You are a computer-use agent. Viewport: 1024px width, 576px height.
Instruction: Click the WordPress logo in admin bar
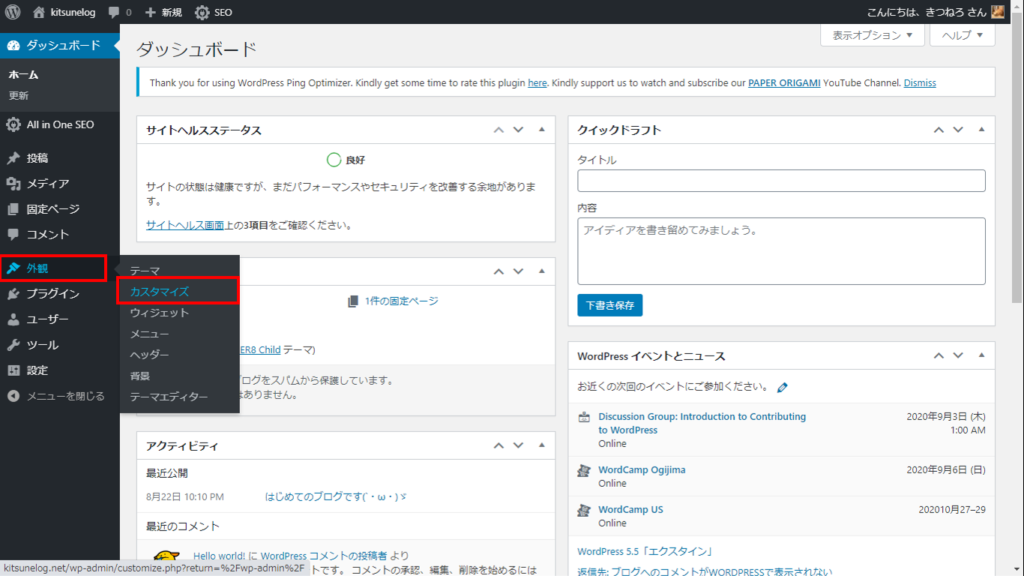tap(13, 12)
